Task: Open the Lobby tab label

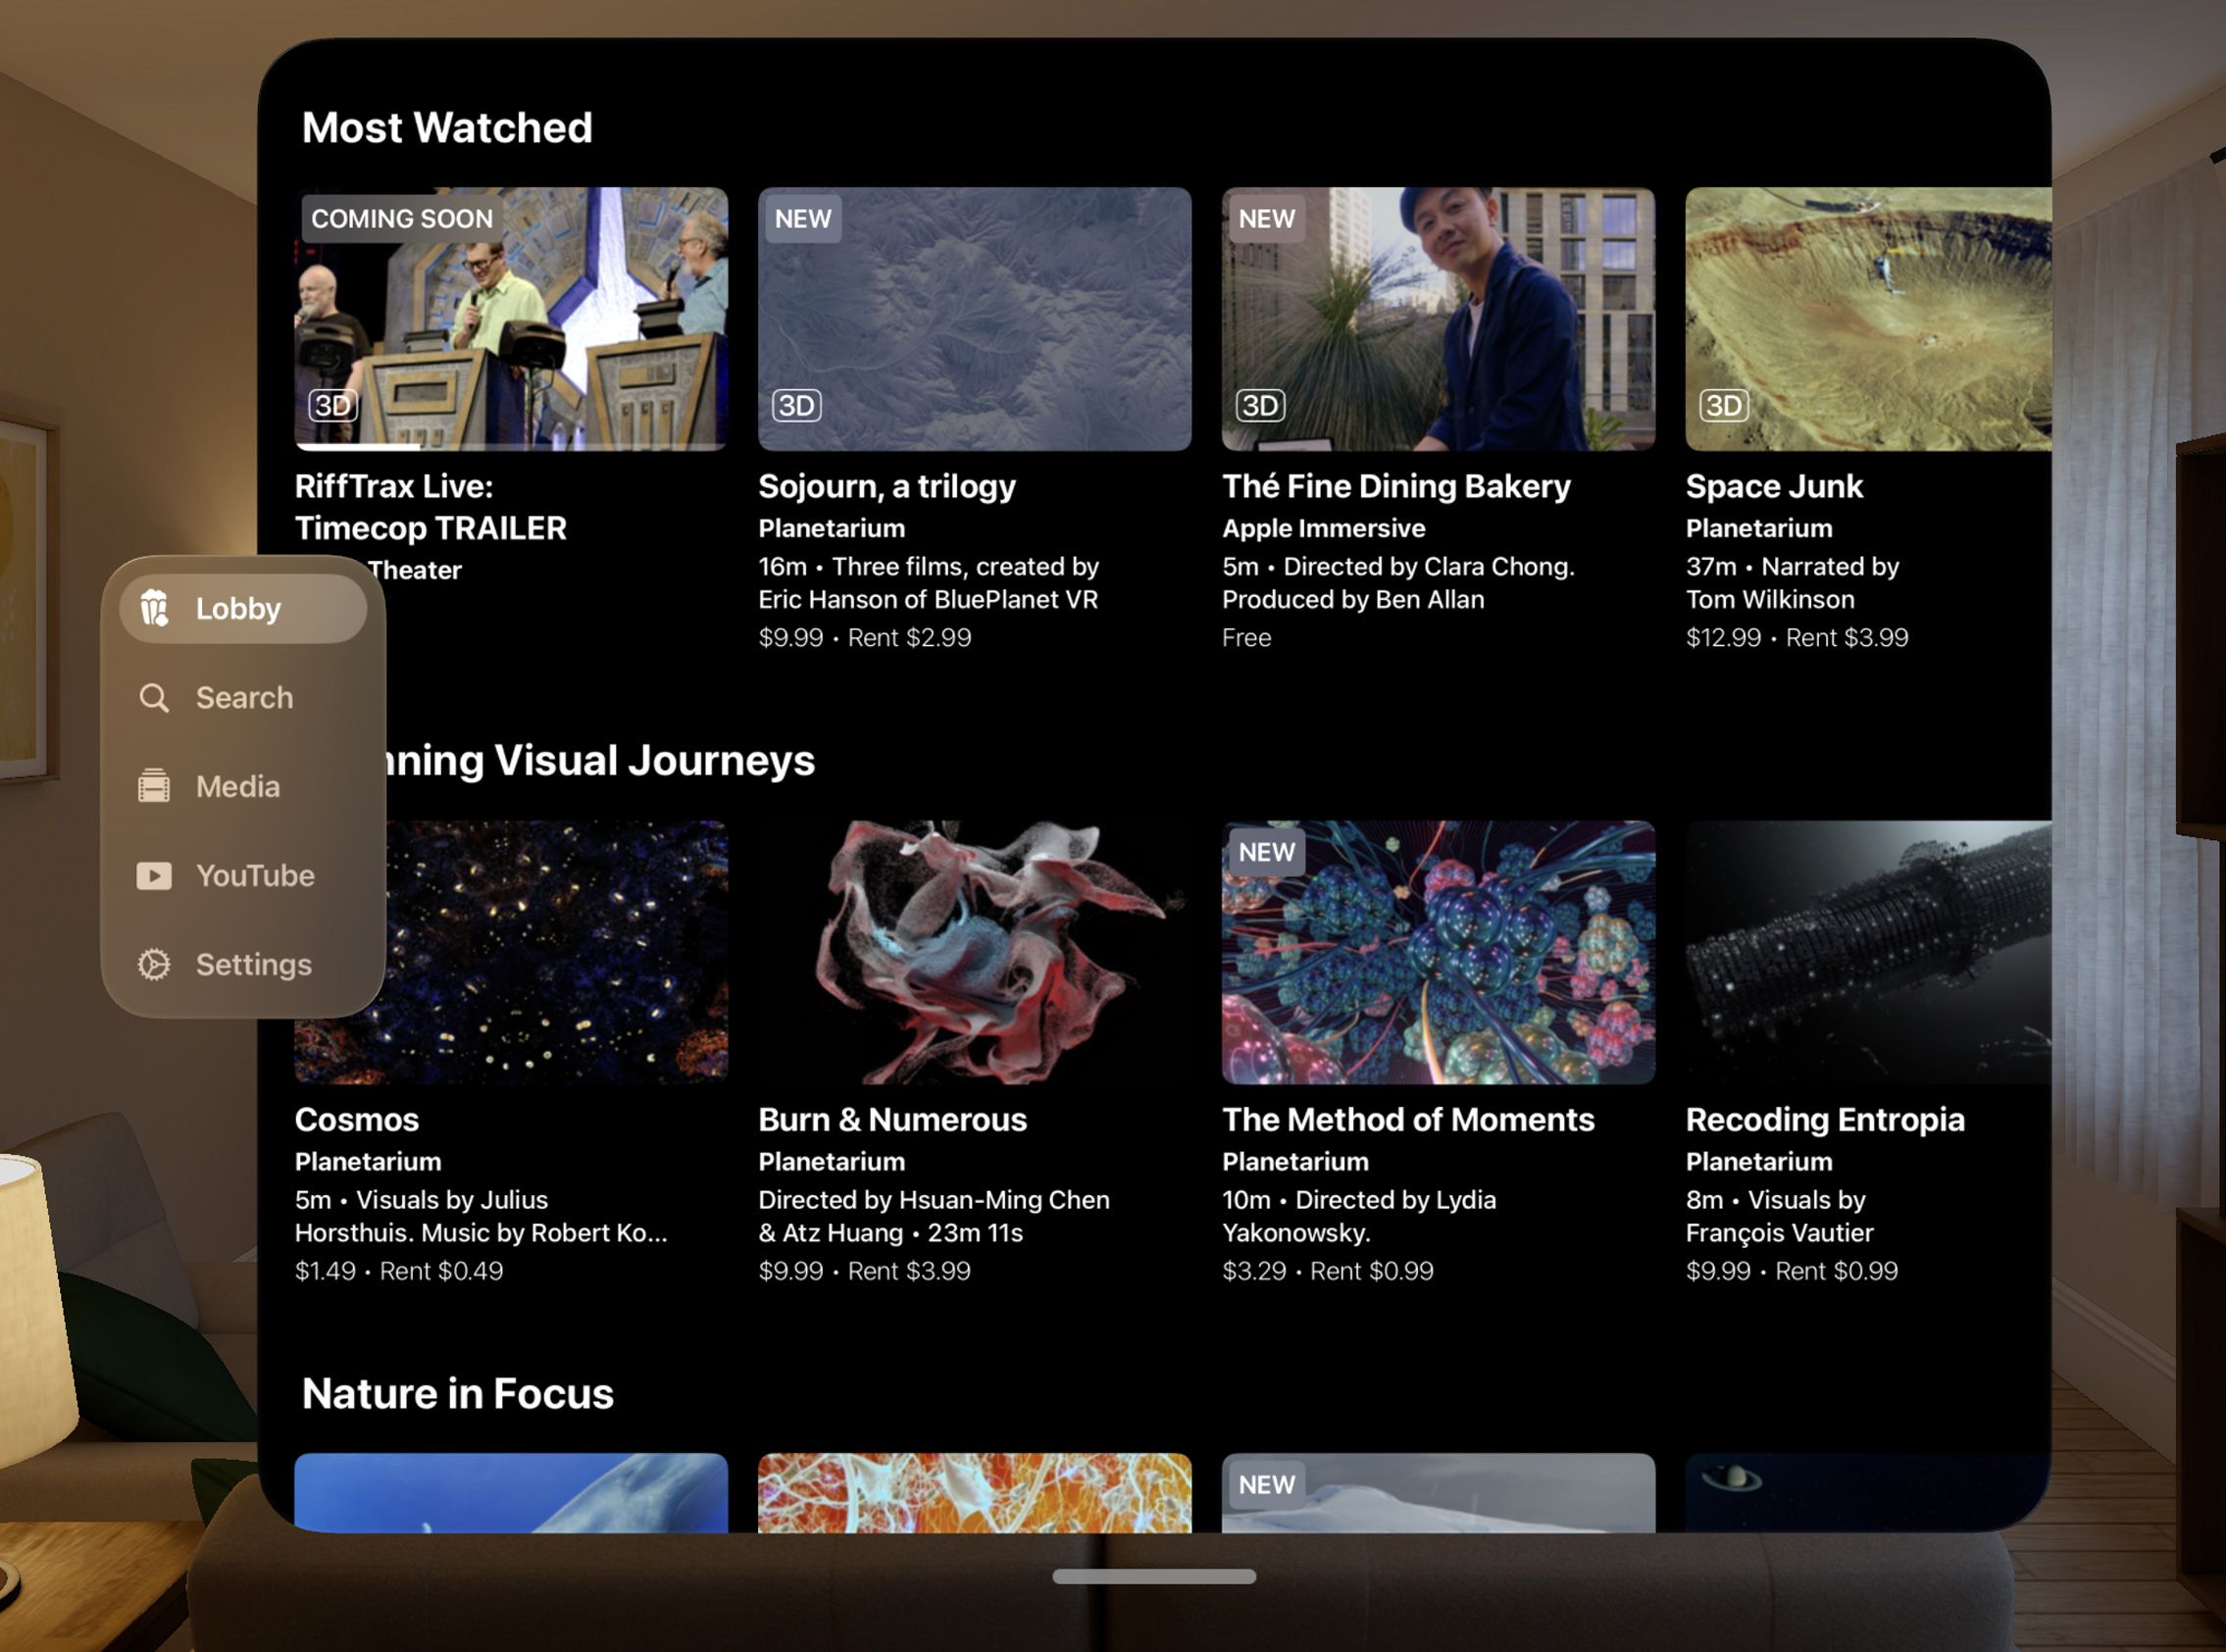Action: 238,608
